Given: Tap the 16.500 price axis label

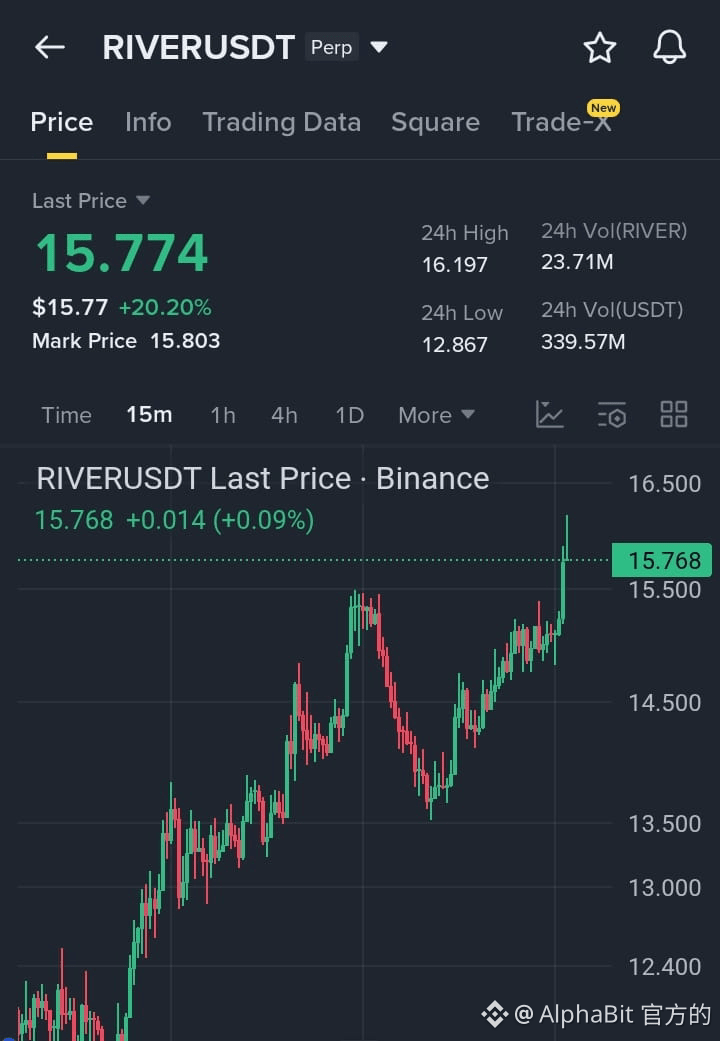Looking at the screenshot, I should 665,483.
